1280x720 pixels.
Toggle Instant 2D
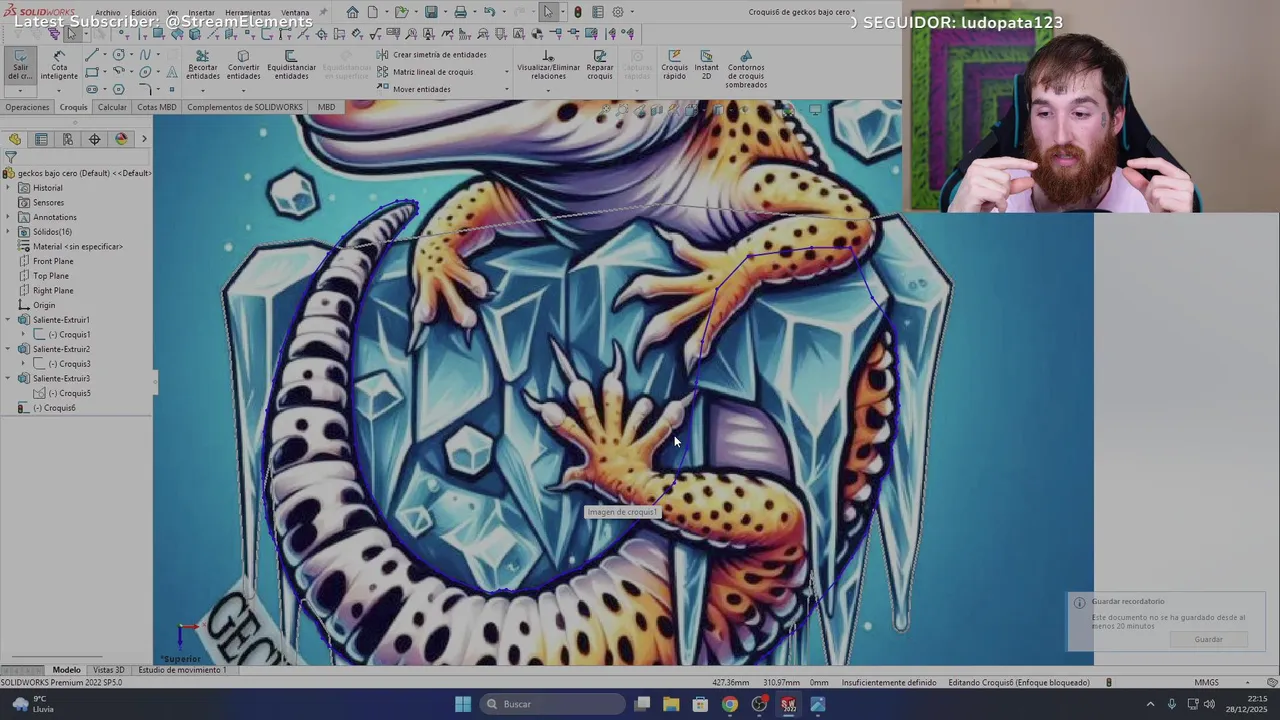(706, 65)
